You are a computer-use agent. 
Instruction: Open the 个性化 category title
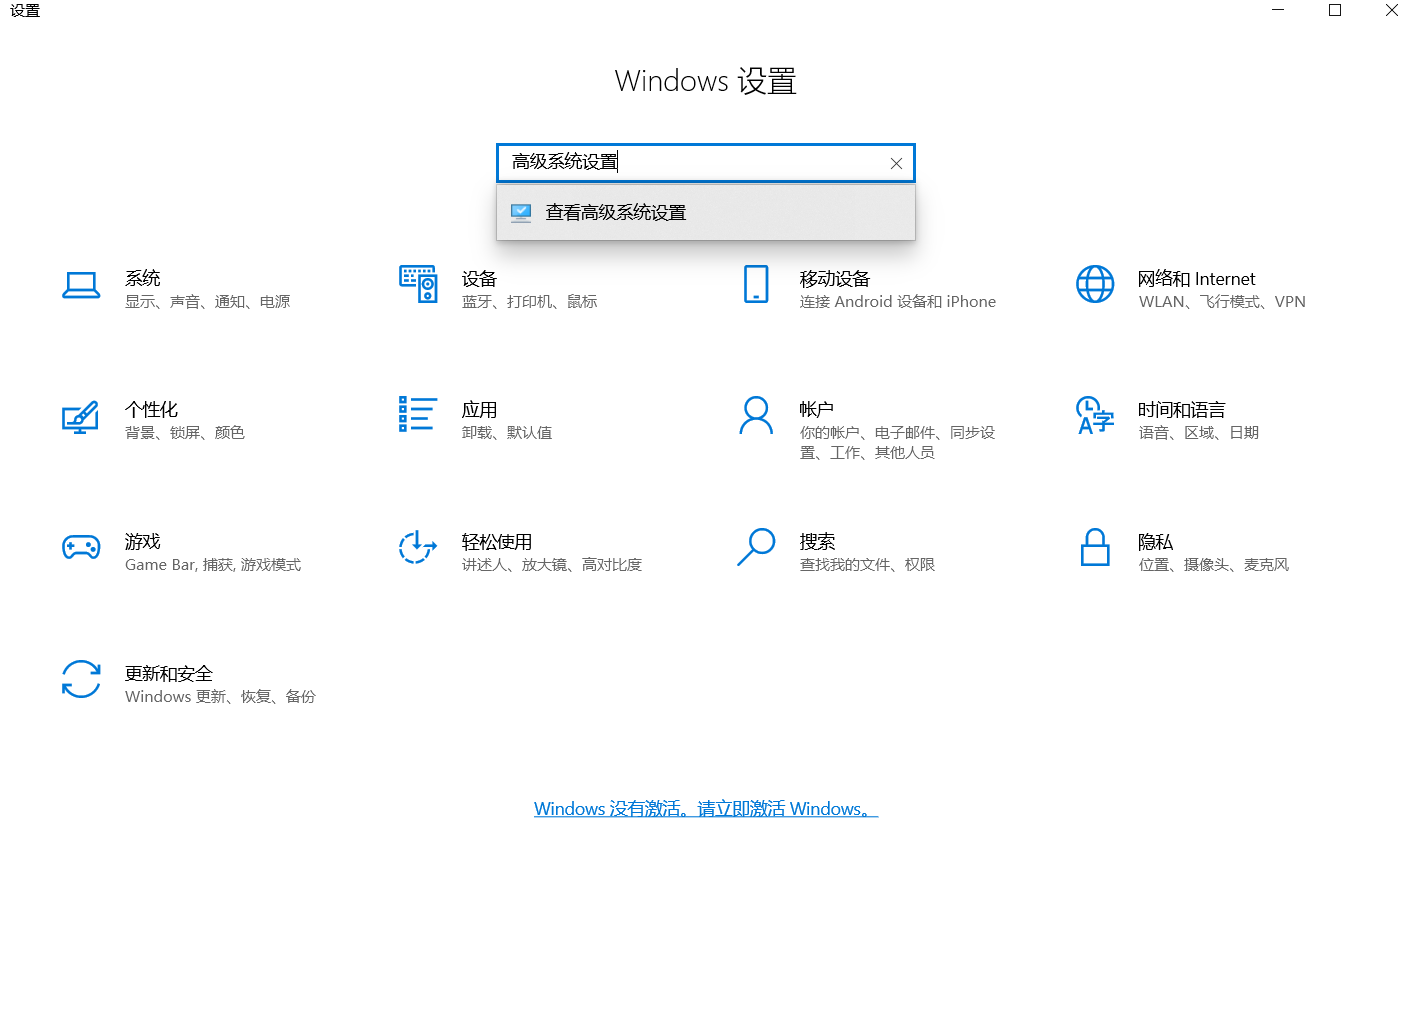[151, 410]
